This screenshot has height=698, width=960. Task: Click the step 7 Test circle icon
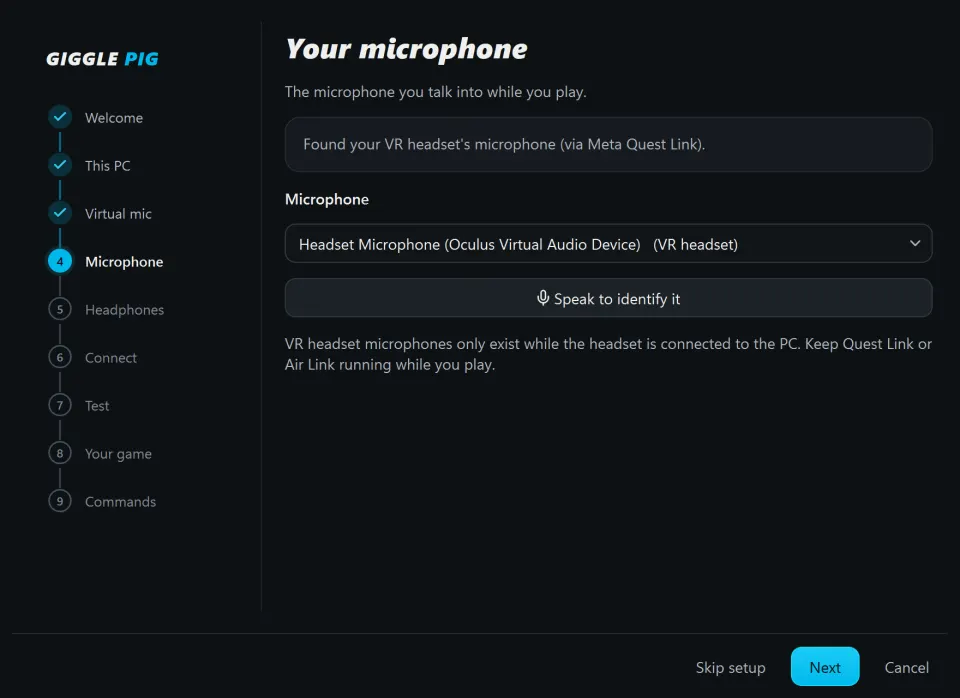(59, 405)
